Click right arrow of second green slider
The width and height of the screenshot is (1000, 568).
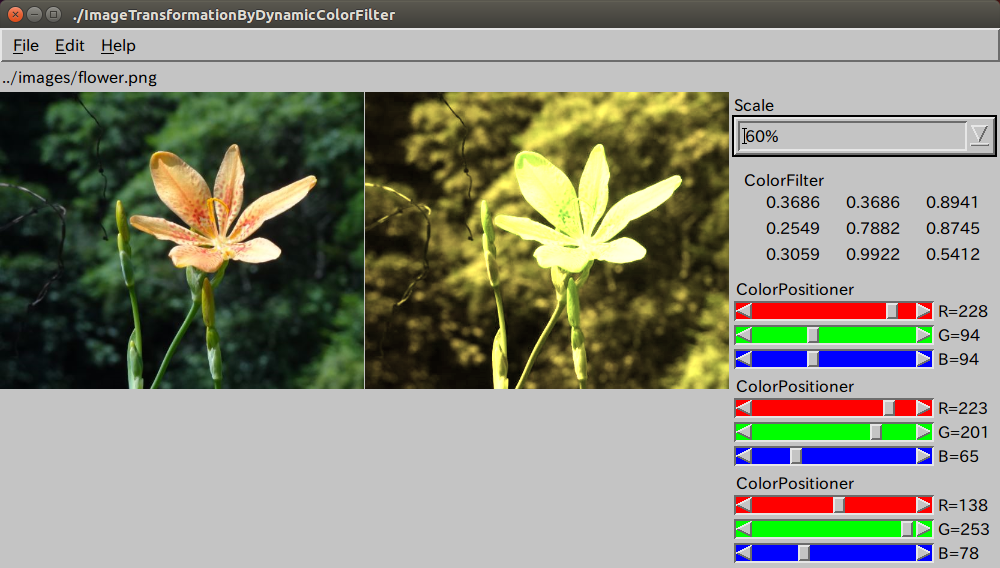point(923,432)
